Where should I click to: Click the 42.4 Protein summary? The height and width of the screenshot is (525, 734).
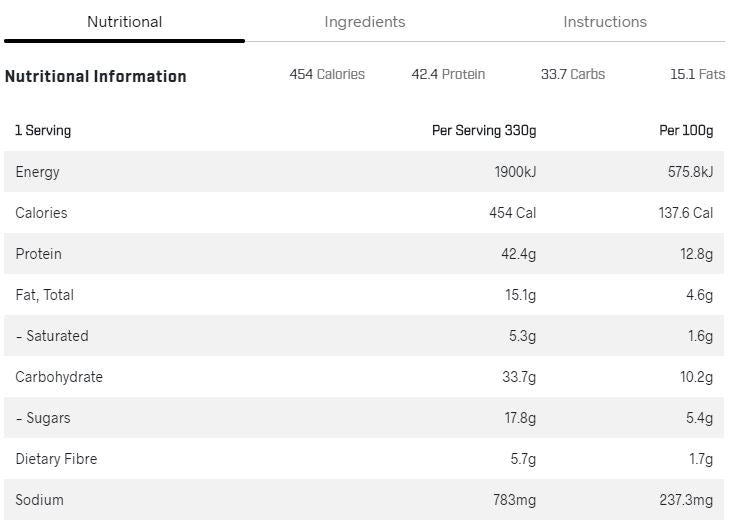click(448, 74)
